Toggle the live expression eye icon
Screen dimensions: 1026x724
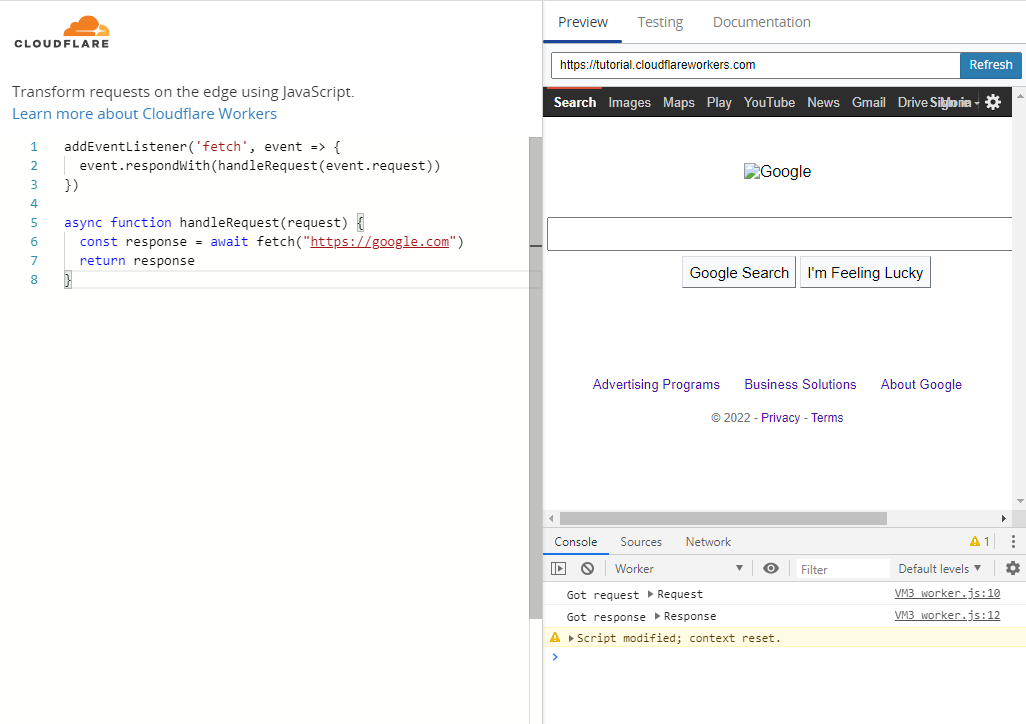coord(770,568)
